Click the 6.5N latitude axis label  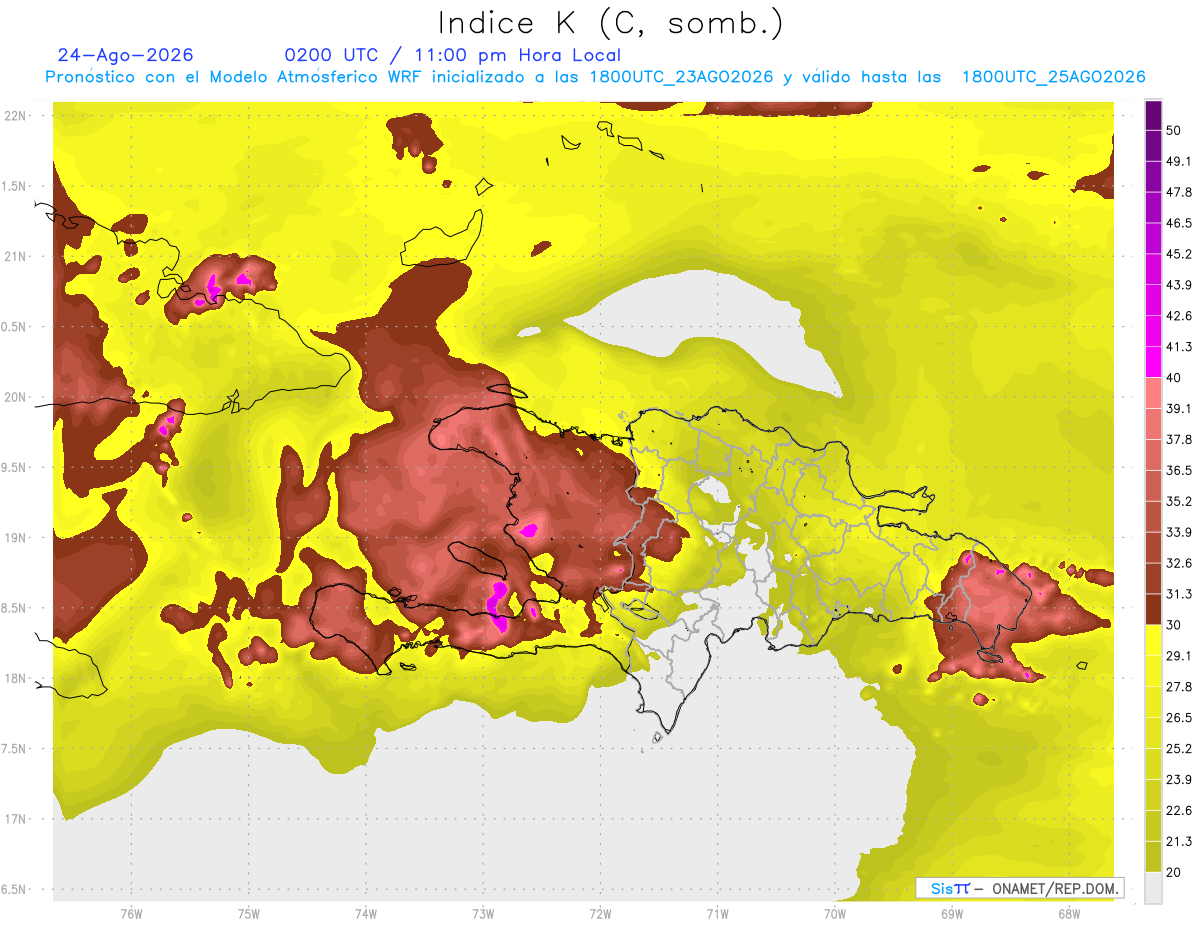pyautogui.click(x=15, y=889)
